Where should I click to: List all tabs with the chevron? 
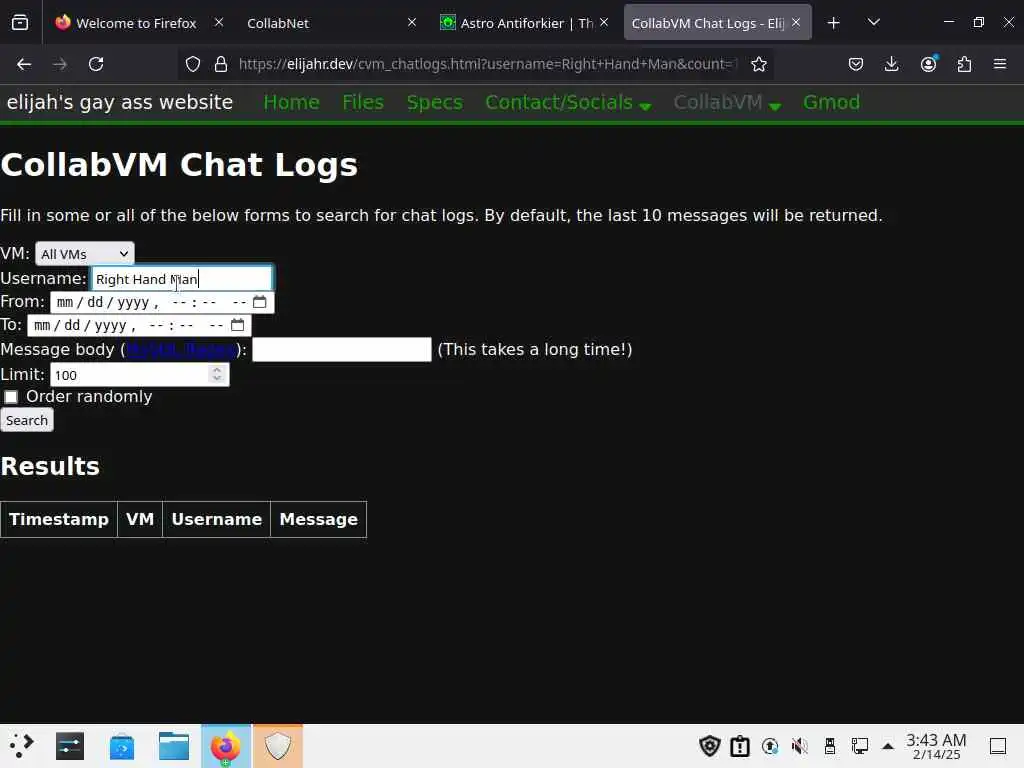point(874,23)
